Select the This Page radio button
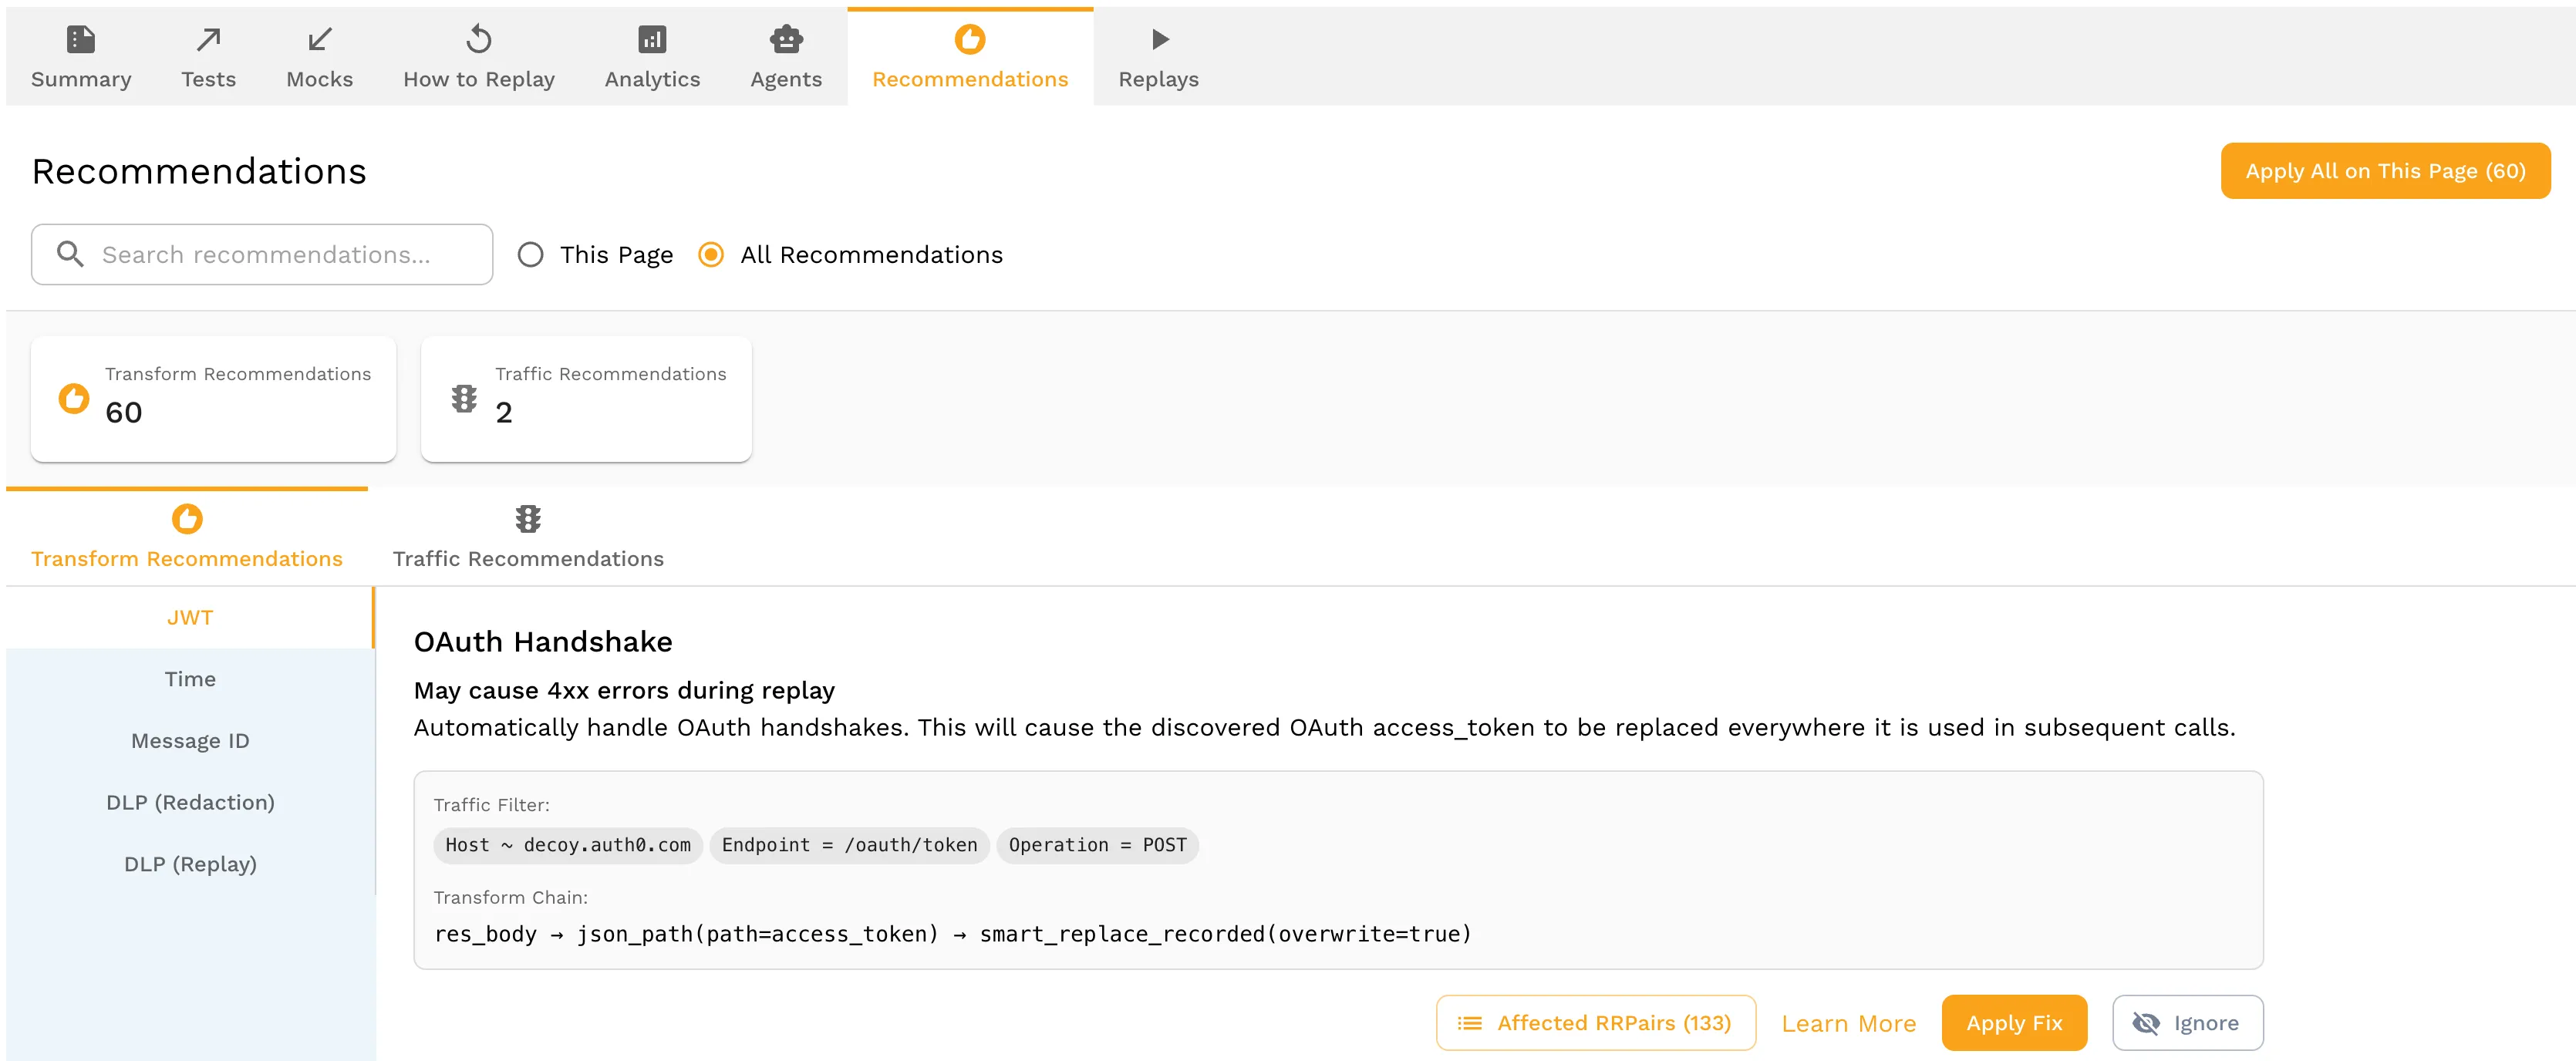Screen dimensions: 2576x1061 (x=530, y=255)
